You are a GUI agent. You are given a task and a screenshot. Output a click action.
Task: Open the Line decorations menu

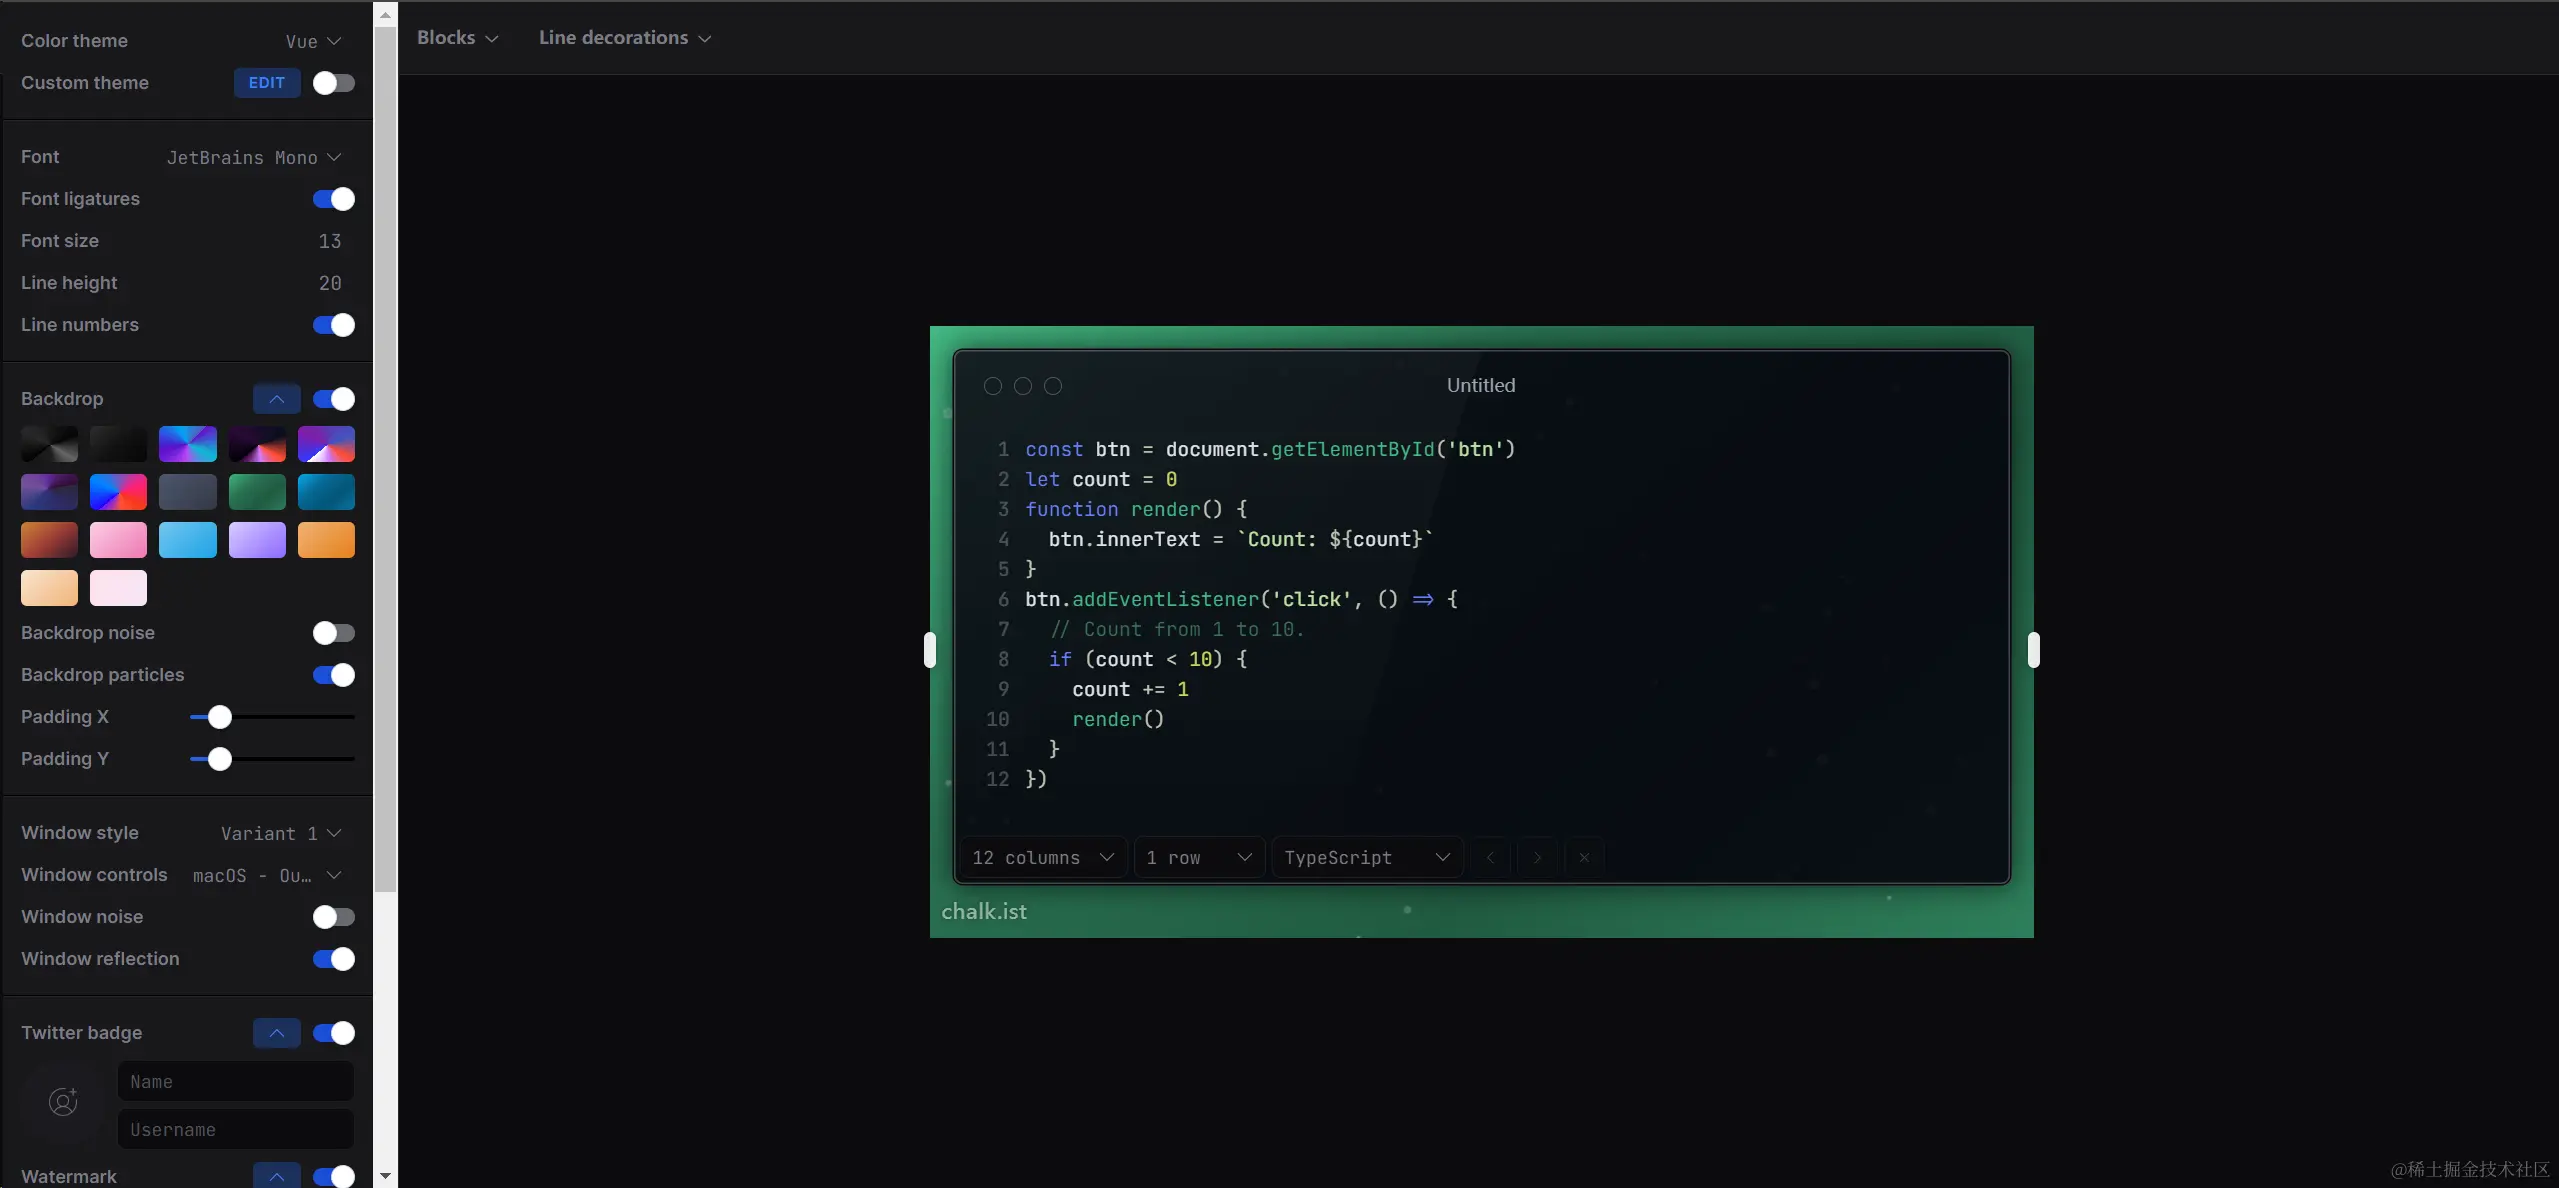click(x=624, y=38)
